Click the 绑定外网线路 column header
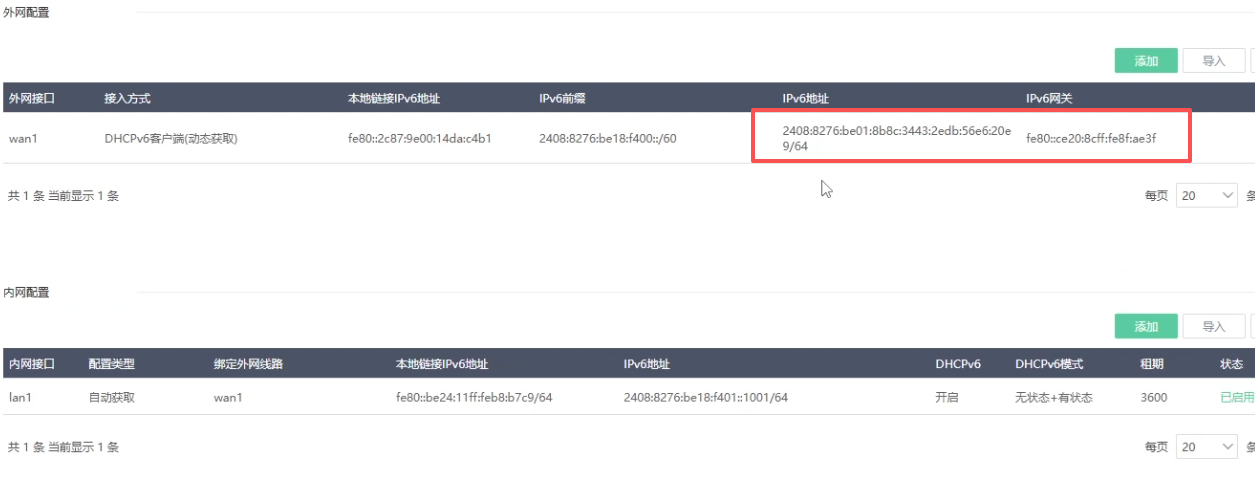The image size is (1255, 495). click(x=248, y=364)
